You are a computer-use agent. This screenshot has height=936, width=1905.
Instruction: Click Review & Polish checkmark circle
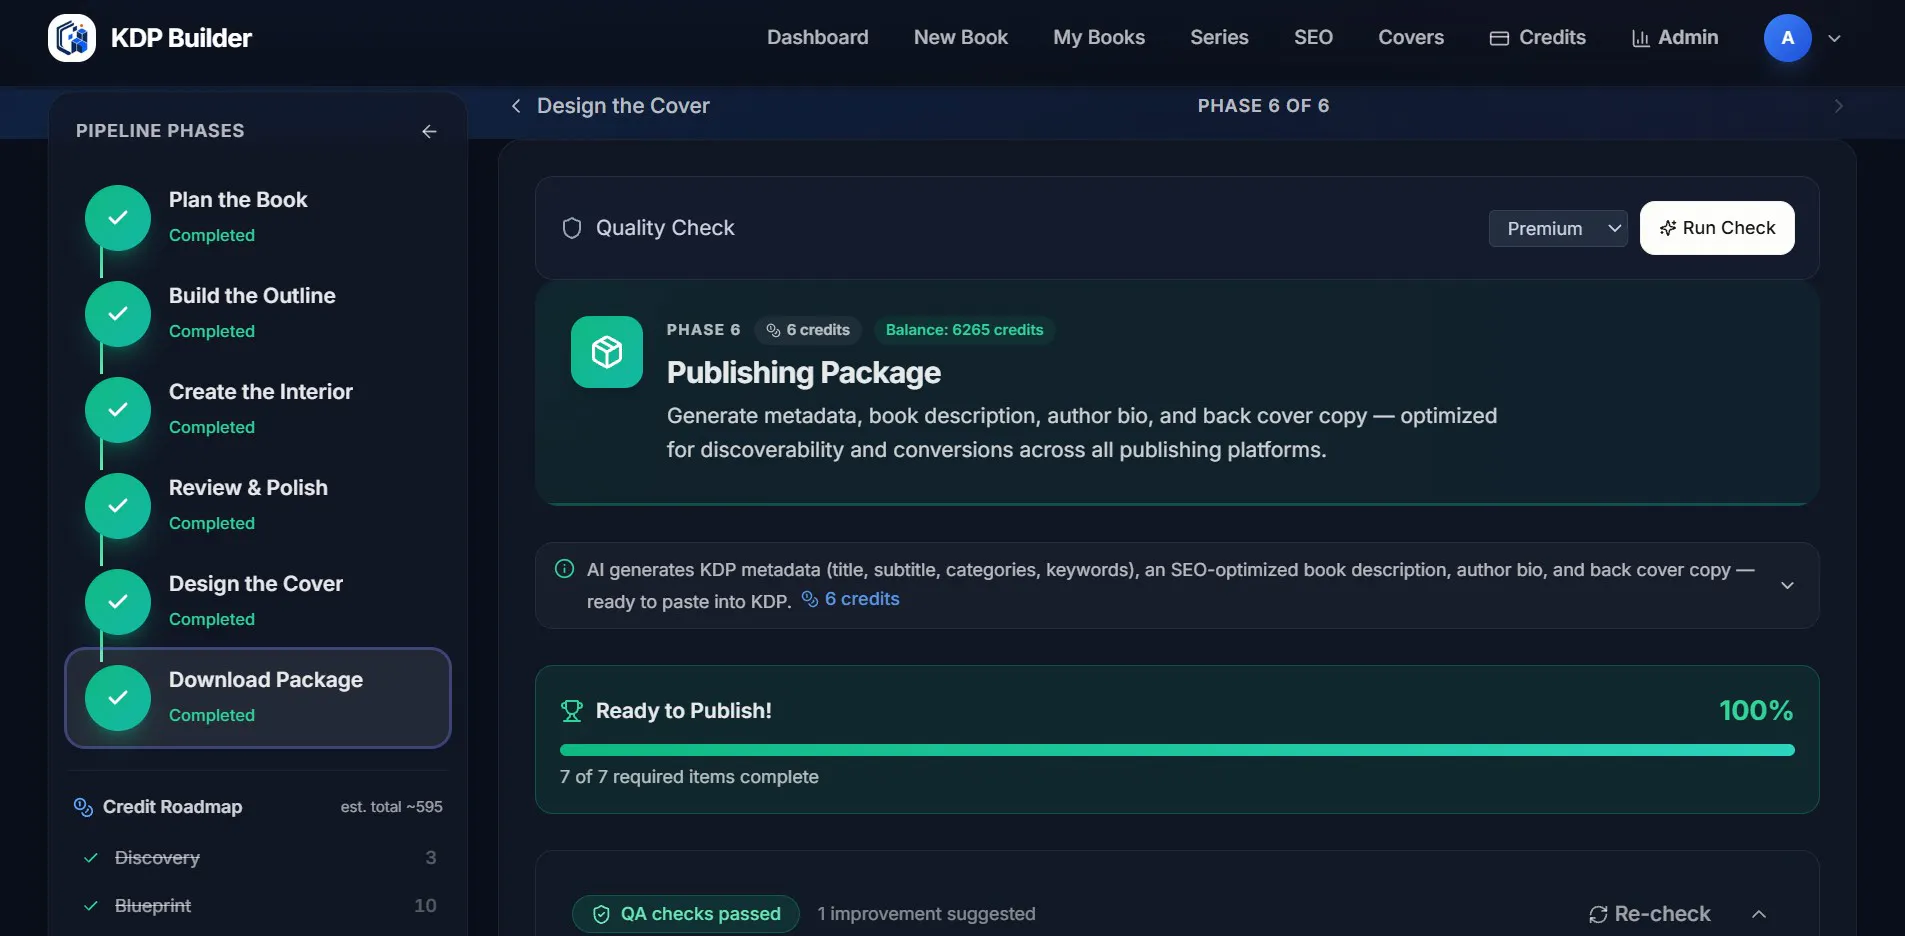click(x=118, y=505)
